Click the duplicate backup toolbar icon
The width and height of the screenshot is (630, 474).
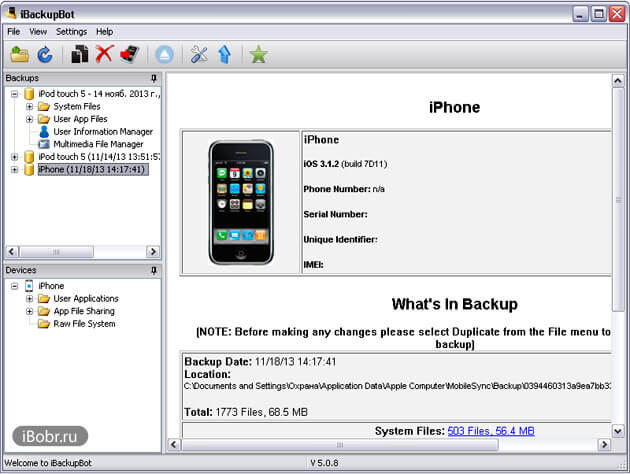[80, 55]
